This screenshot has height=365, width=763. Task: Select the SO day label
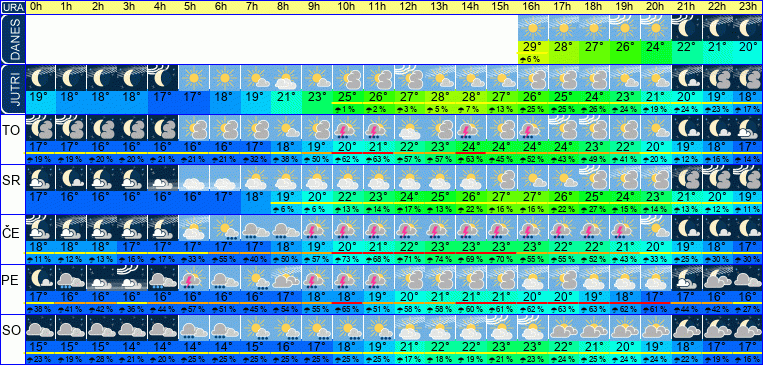(12, 331)
